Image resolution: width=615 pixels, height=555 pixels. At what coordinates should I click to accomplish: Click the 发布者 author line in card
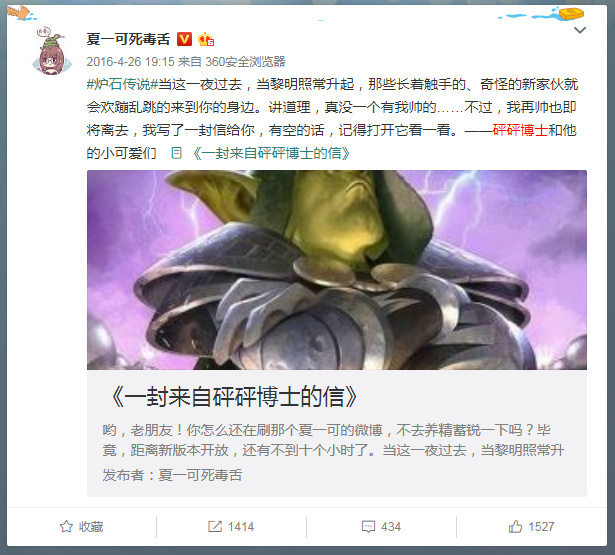pos(172,475)
